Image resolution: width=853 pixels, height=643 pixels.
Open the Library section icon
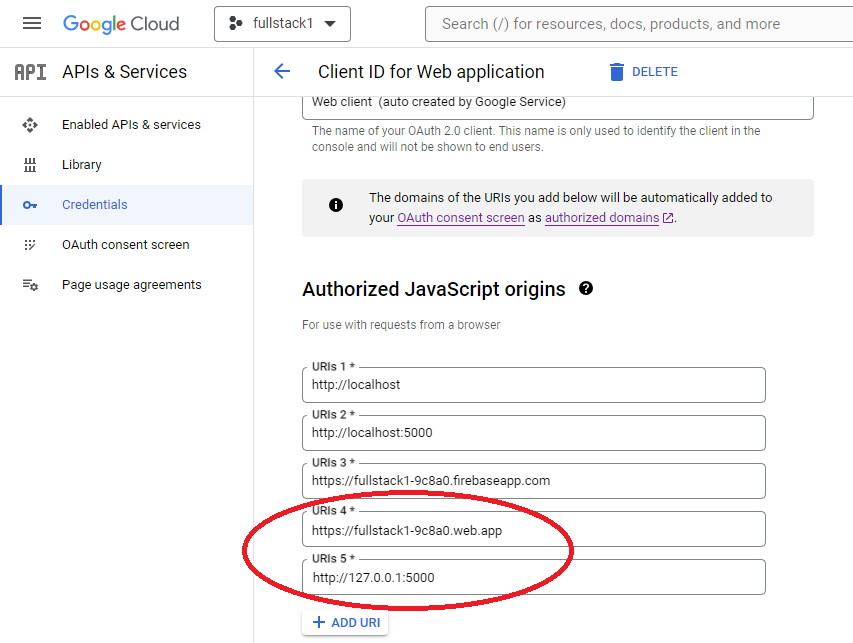tap(30, 164)
